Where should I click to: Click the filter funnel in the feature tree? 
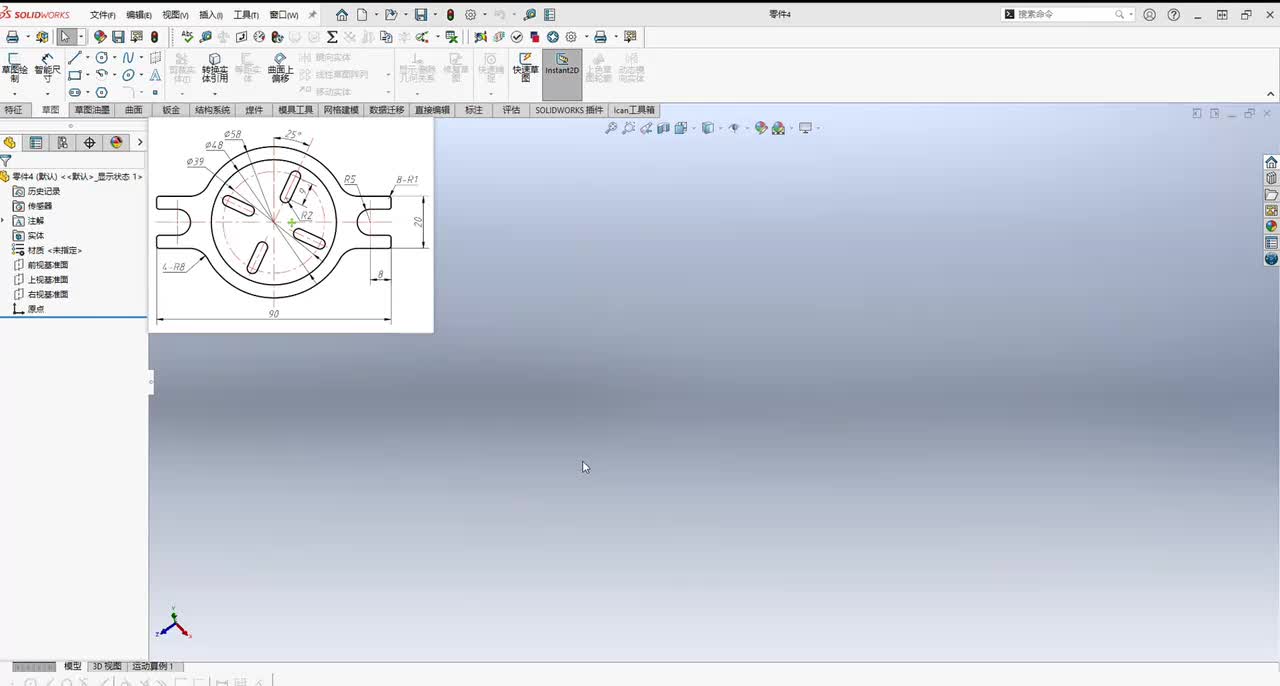[5, 160]
